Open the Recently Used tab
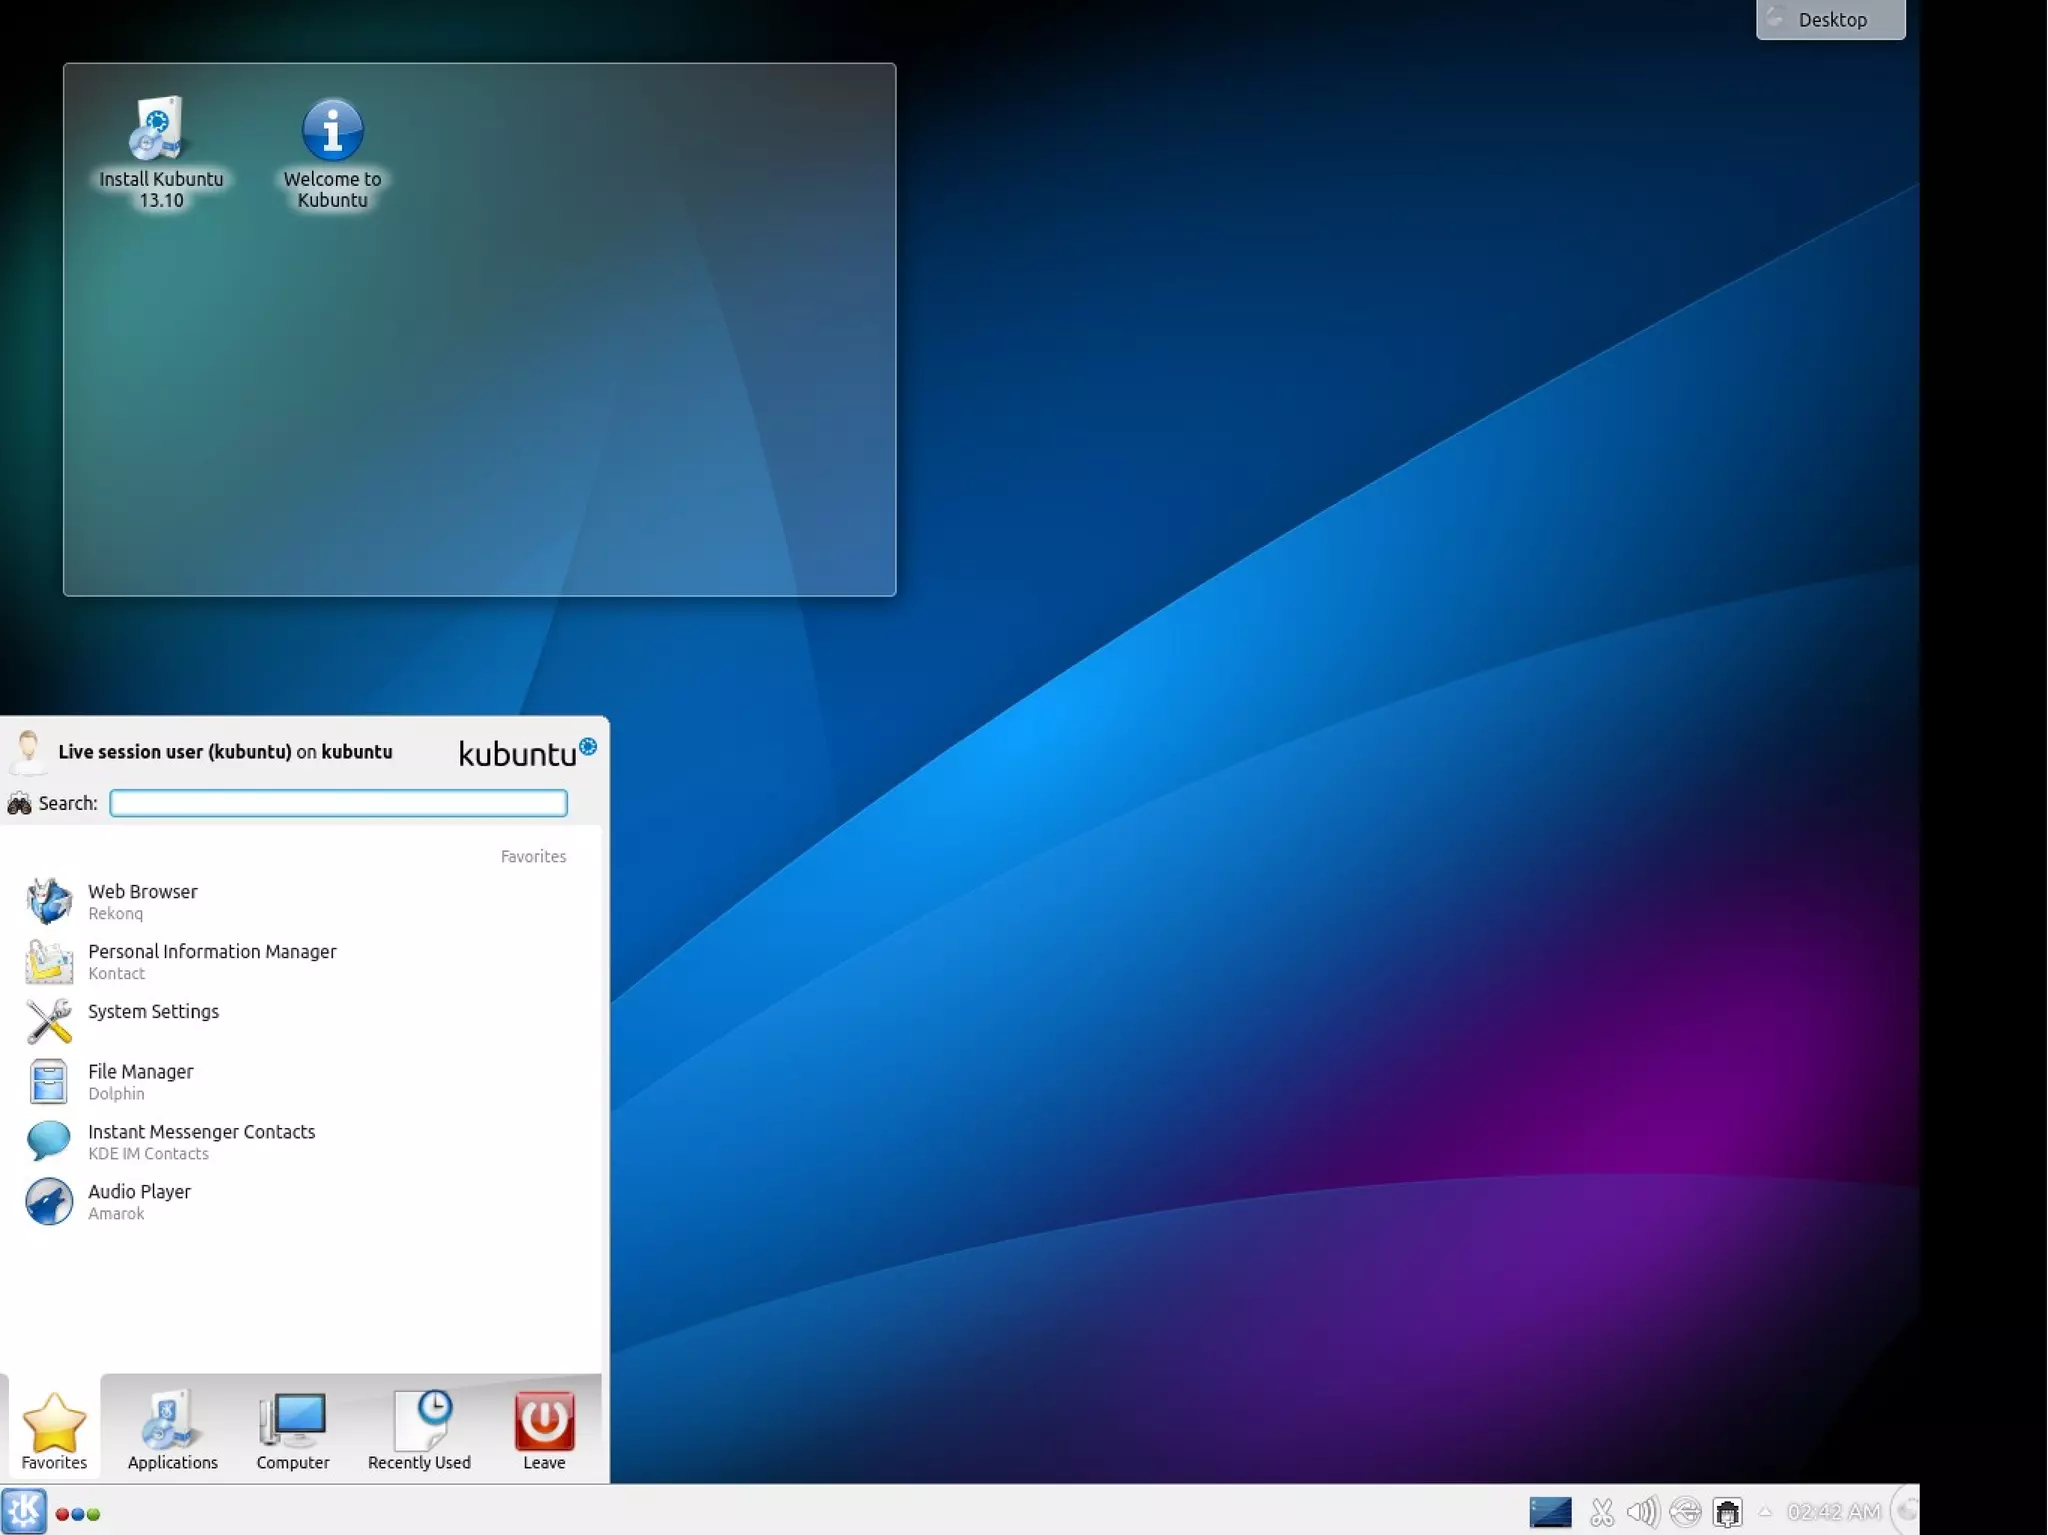Image resolution: width=2048 pixels, height=1535 pixels. click(419, 1430)
